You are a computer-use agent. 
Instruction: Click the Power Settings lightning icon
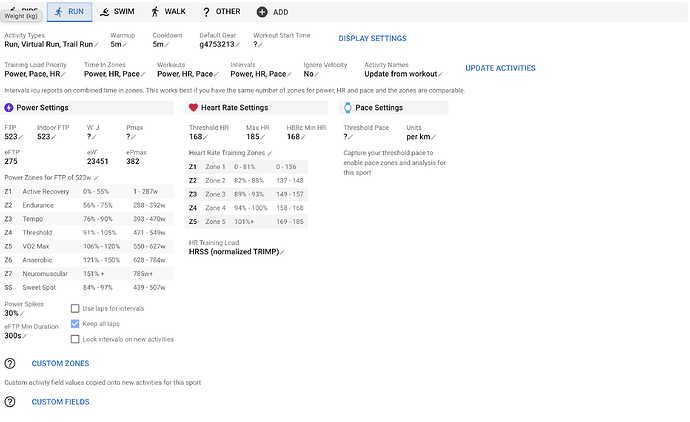tap(9, 107)
